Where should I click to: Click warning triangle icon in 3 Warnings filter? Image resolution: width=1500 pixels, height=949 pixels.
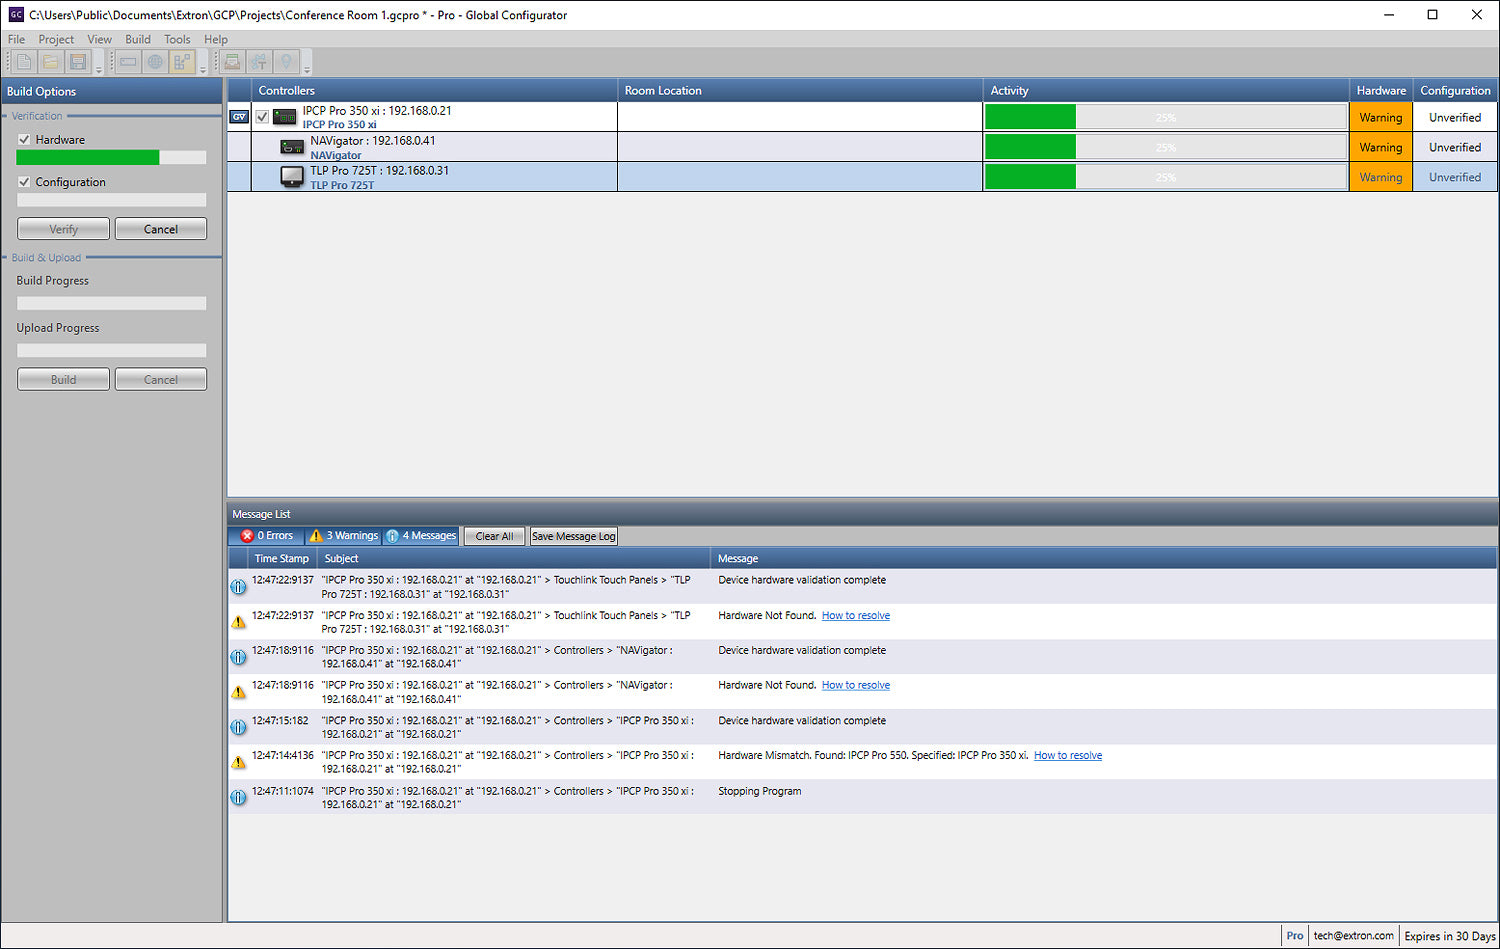click(x=316, y=536)
